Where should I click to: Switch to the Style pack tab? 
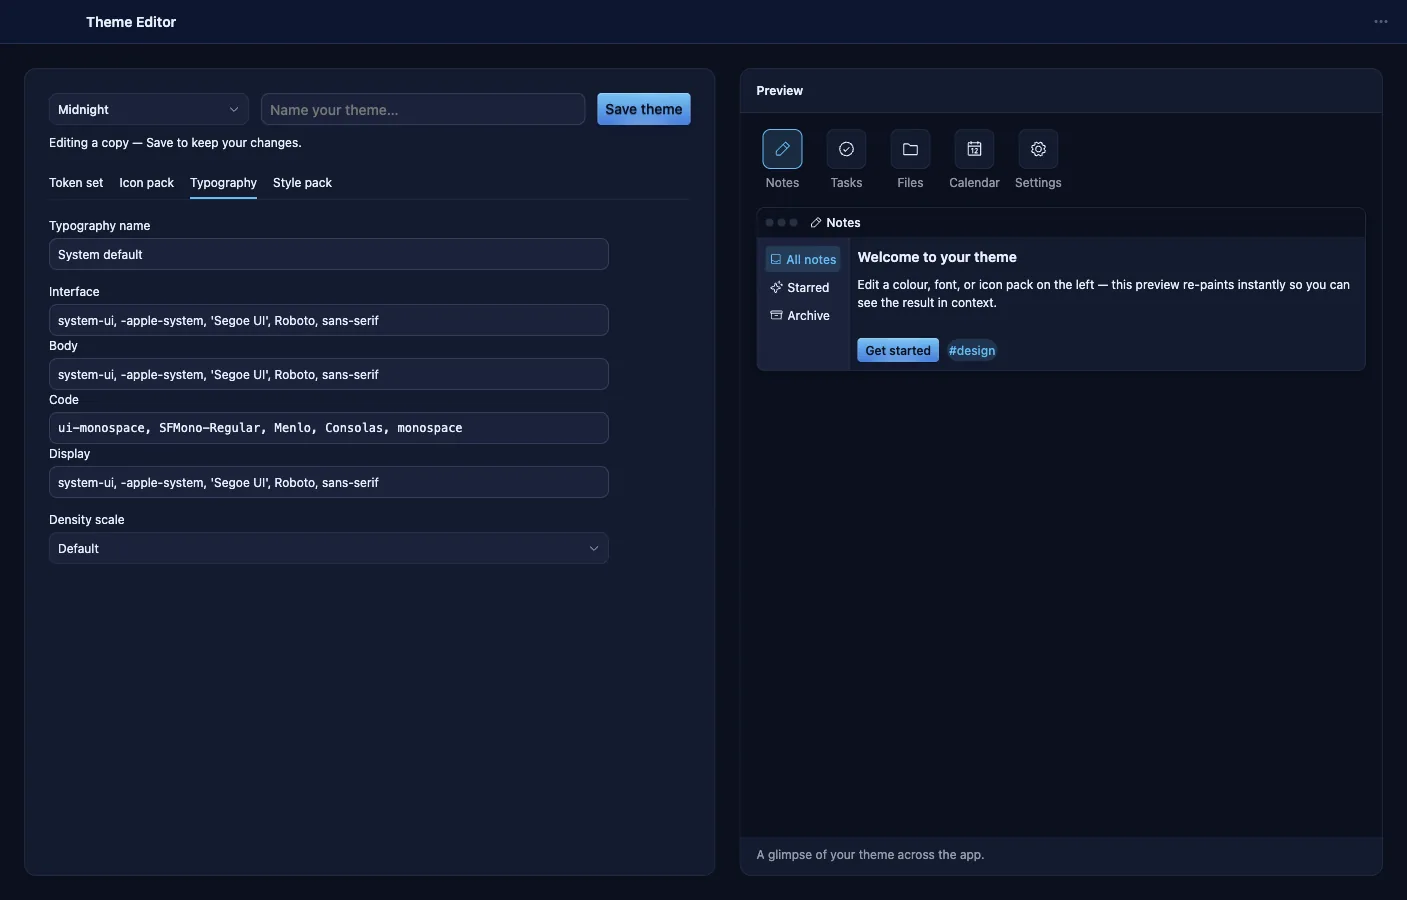coord(302,183)
